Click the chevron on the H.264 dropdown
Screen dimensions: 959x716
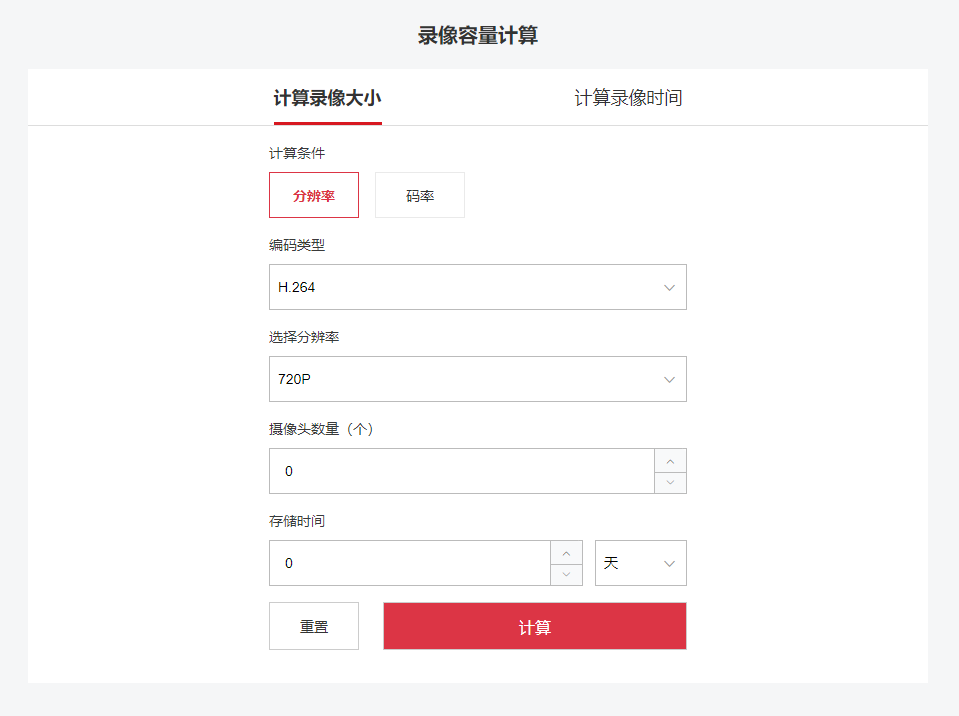pyautogui.click(x=669, y=287)
